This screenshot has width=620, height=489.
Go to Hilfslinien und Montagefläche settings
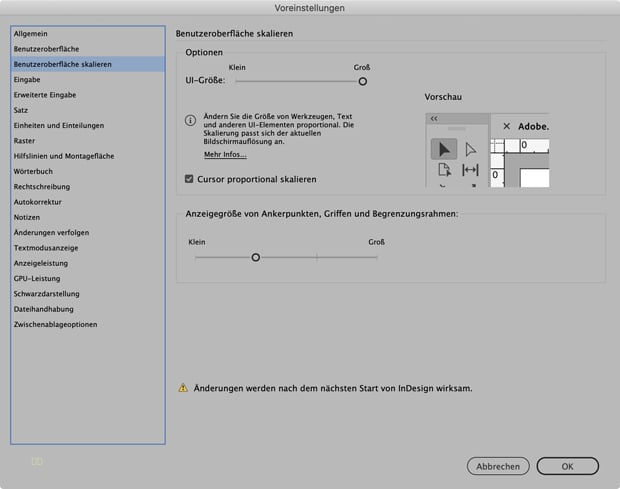pyautogui.click(x=63, y=156)
